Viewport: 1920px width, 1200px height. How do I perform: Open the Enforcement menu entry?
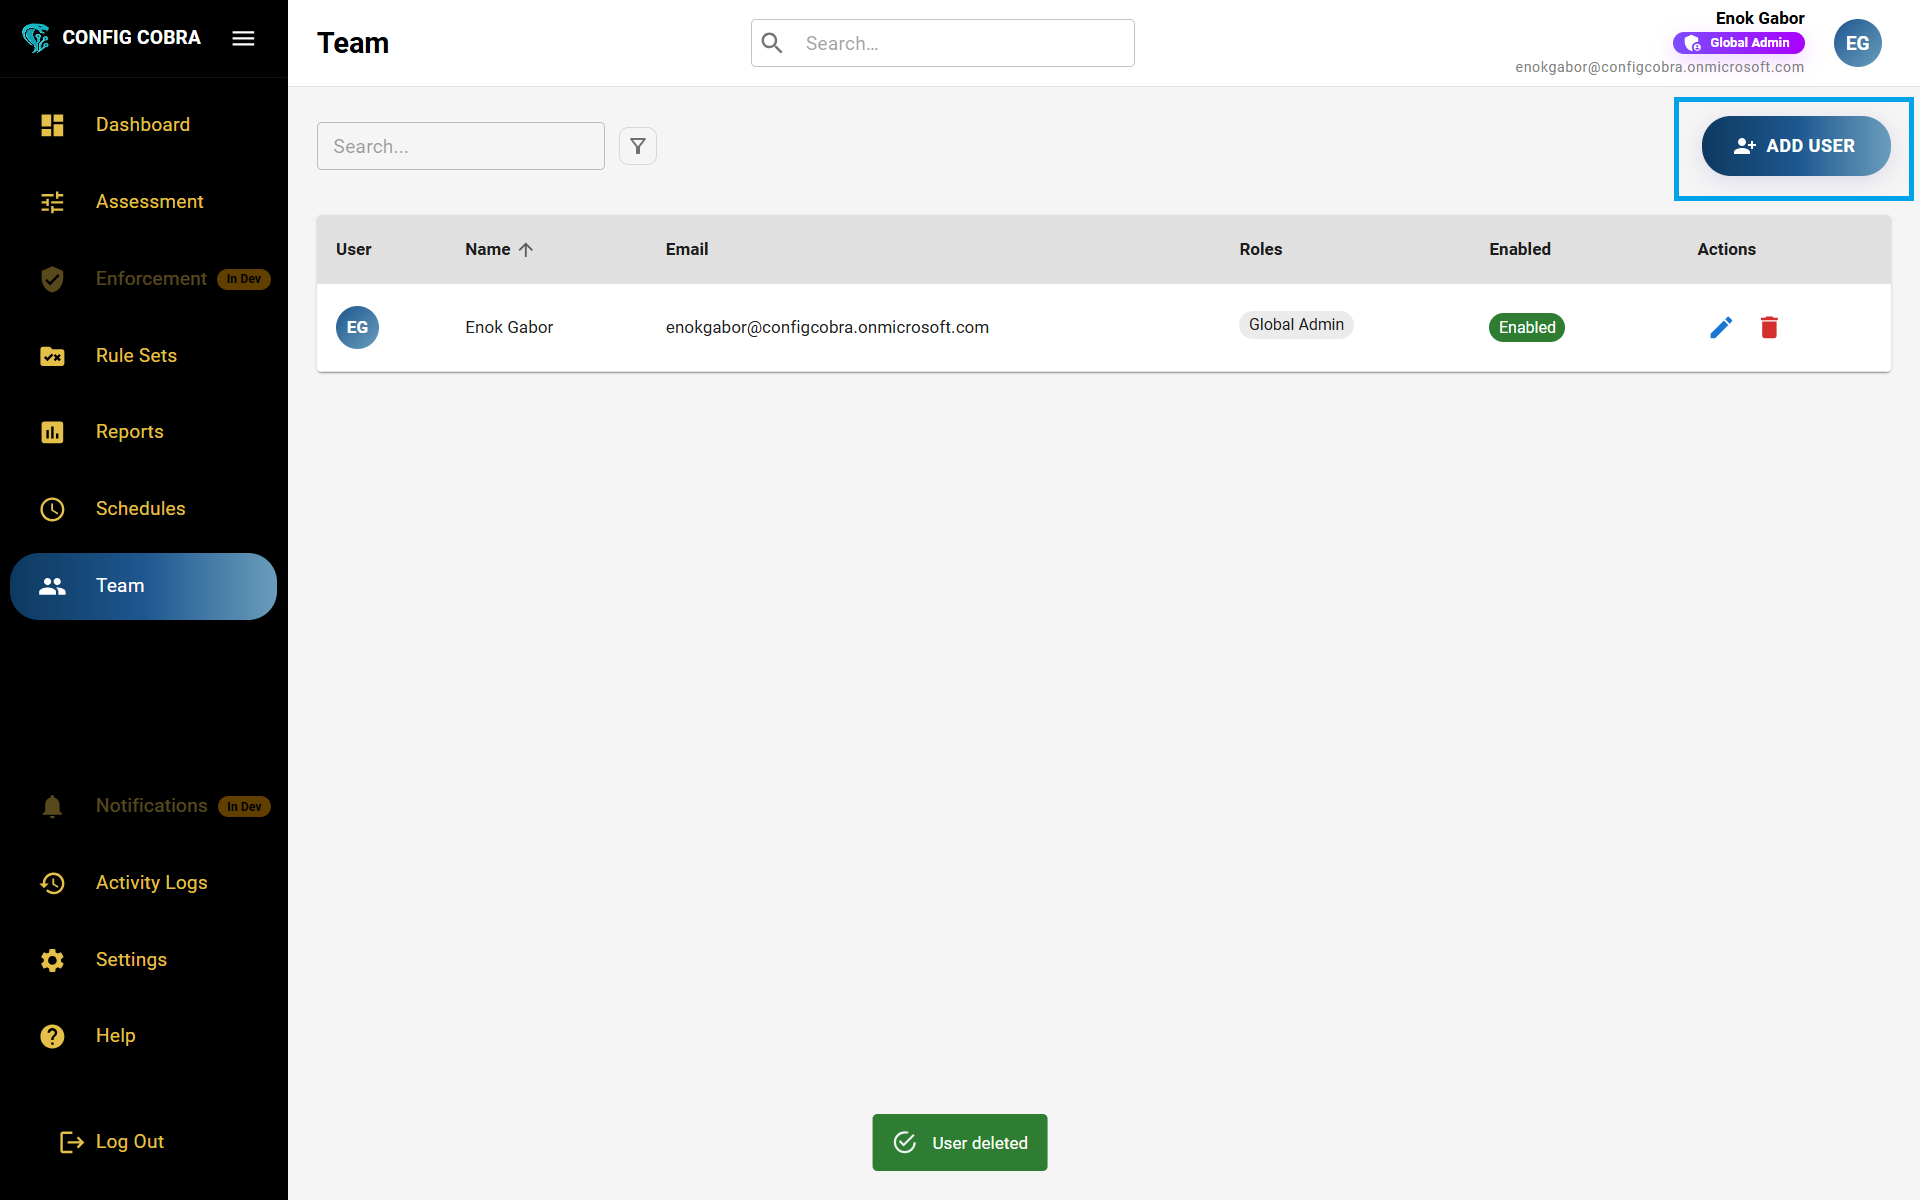click(151, 279)
